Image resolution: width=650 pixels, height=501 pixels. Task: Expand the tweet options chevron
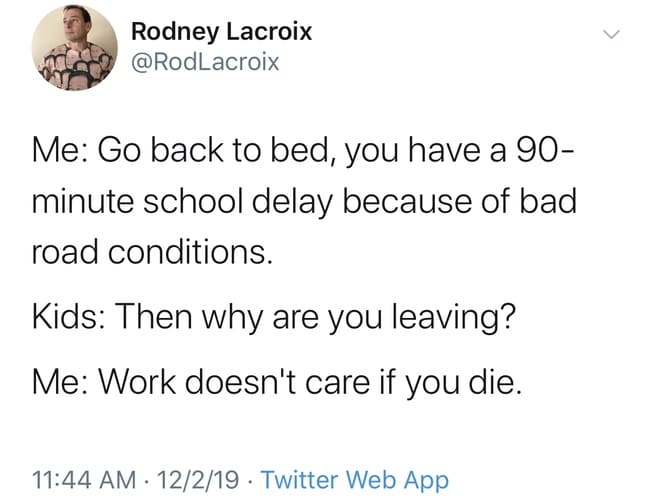[x=611, y=35]
